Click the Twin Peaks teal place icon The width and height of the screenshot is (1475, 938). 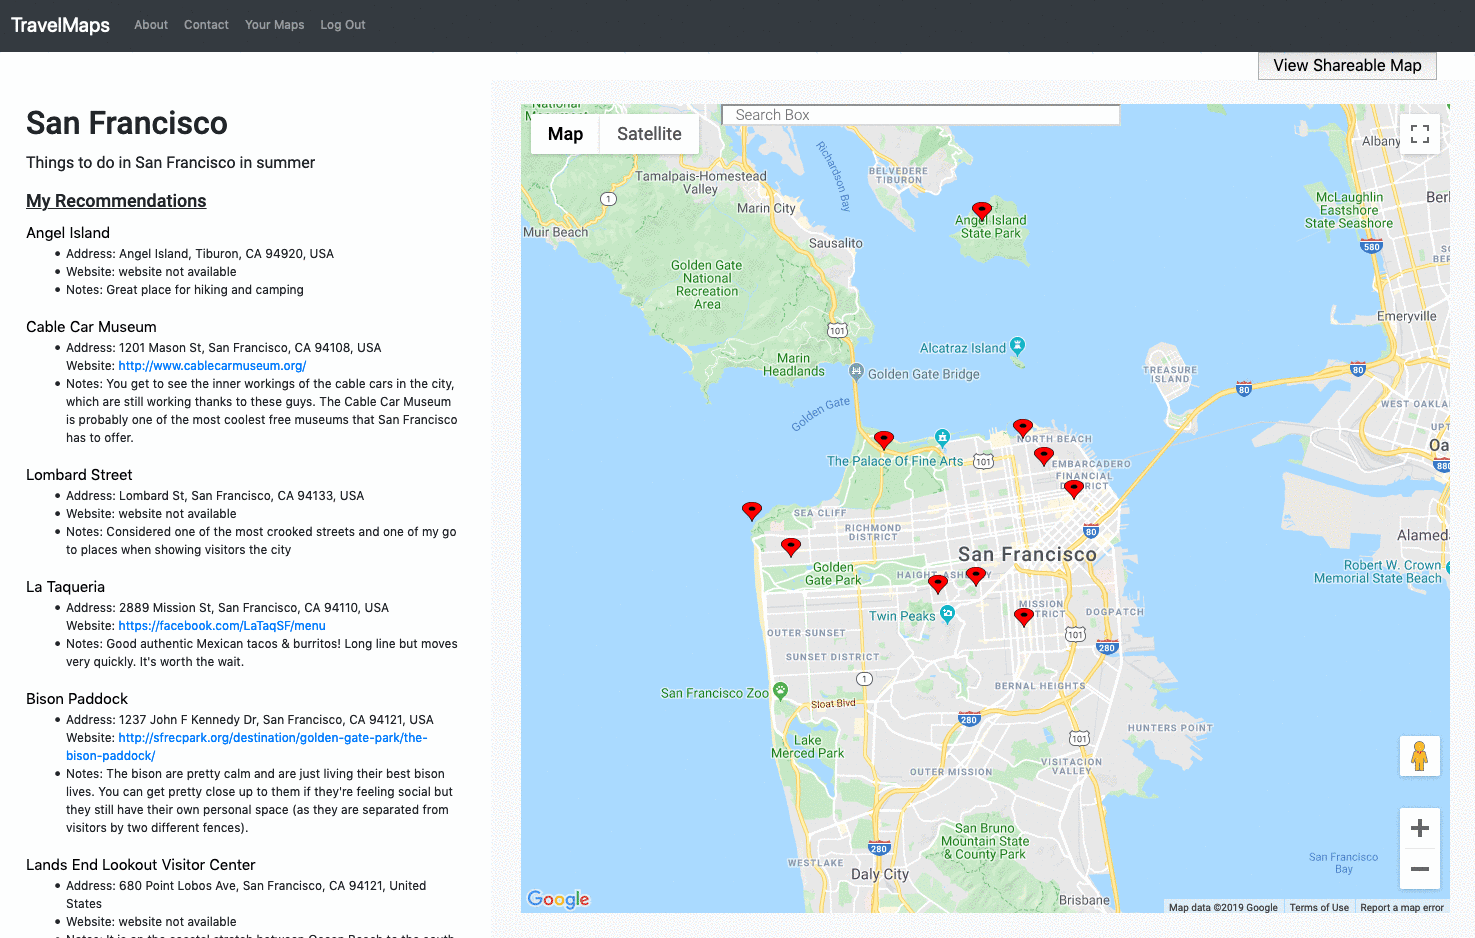947,614
